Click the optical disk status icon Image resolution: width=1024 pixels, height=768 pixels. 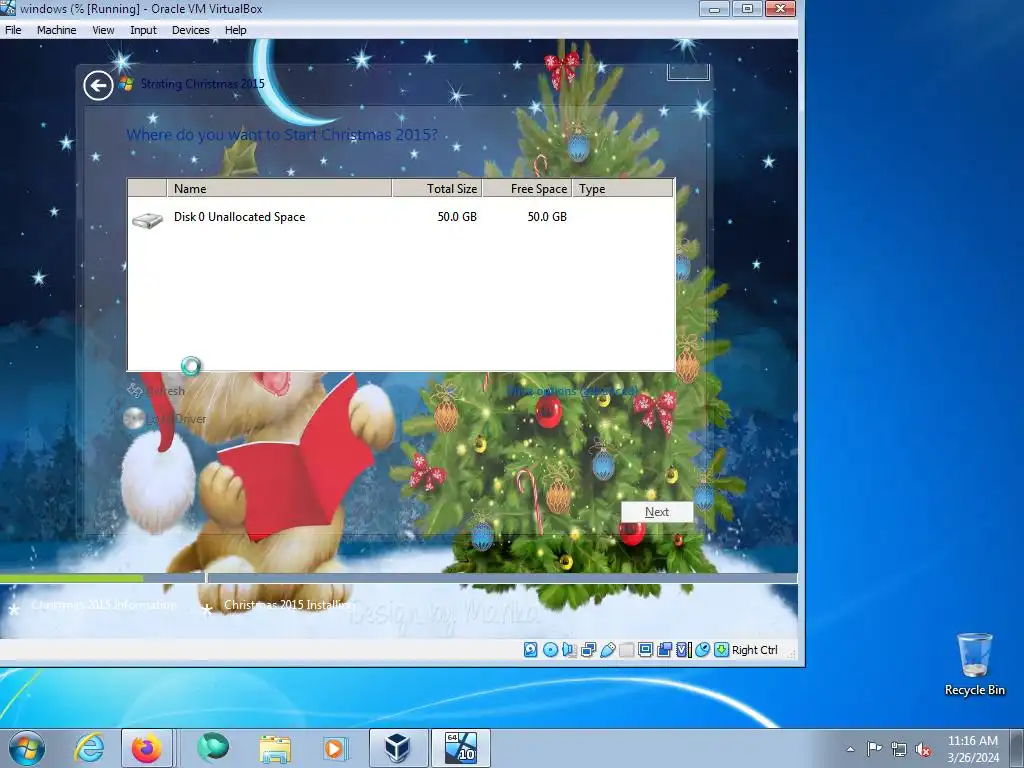pos(550,649)
